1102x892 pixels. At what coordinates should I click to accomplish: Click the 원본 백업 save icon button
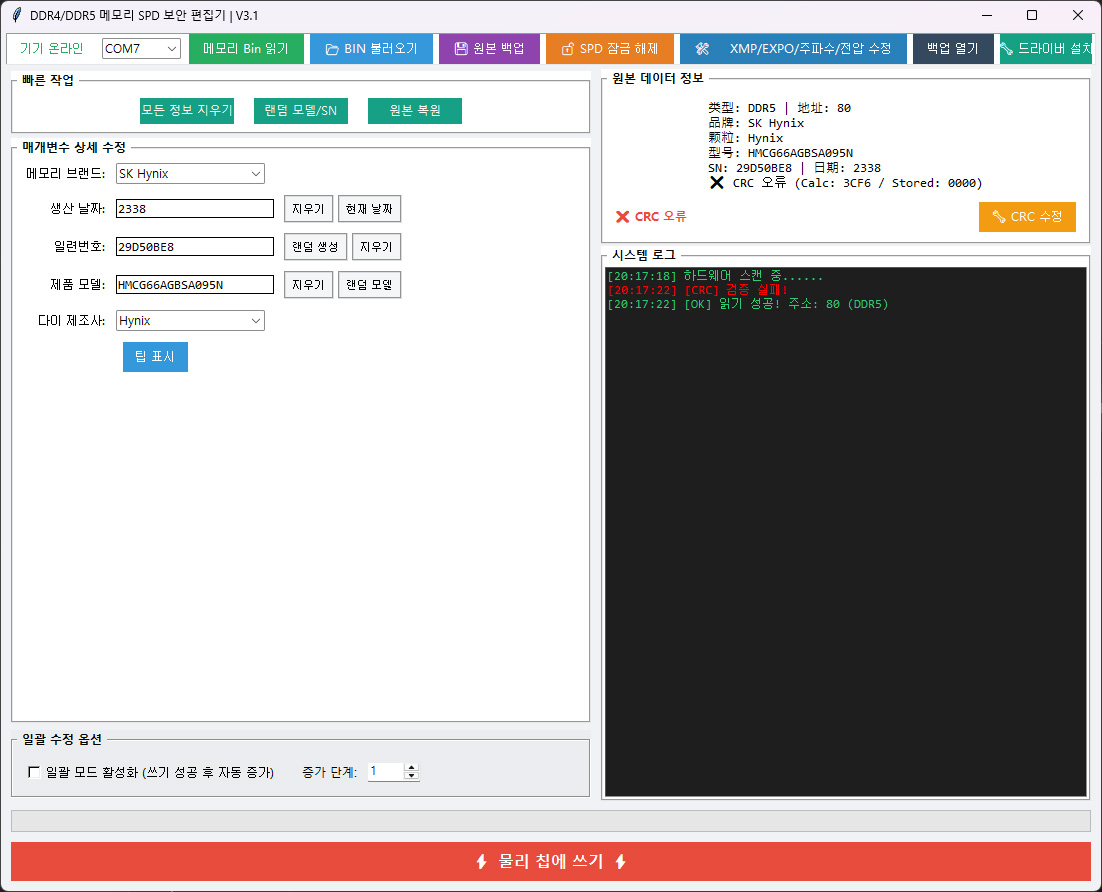tap(489, 48)
